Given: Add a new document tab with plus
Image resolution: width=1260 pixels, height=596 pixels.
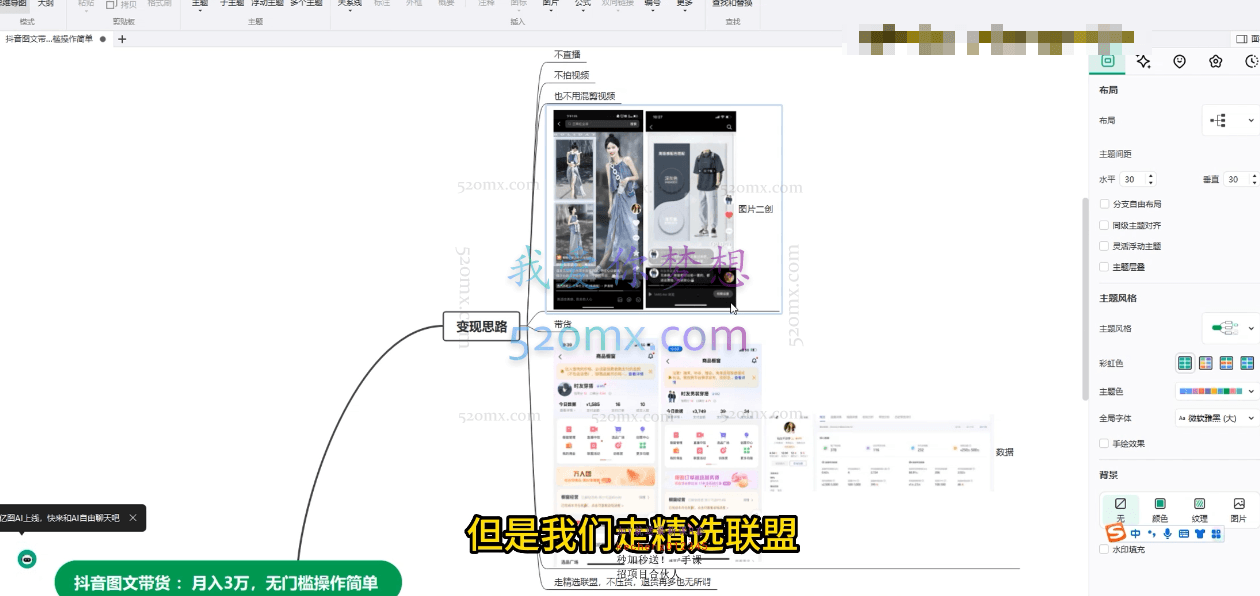Looking at the screenshot, I should tap(122, 39).
